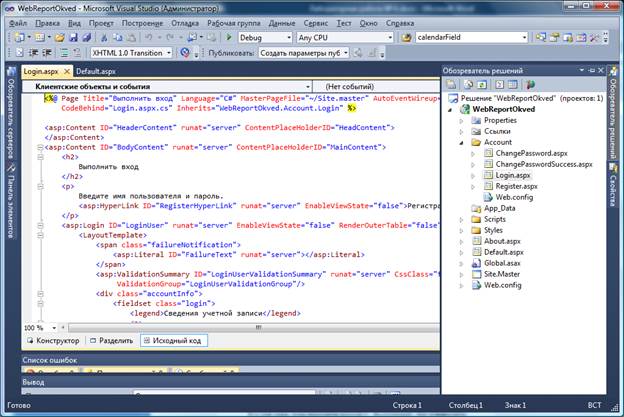The height and width of the screenshot is (417, 624).
Task: Click Show All Files icon in Solution Explorer
Action: tap(469, 84)
